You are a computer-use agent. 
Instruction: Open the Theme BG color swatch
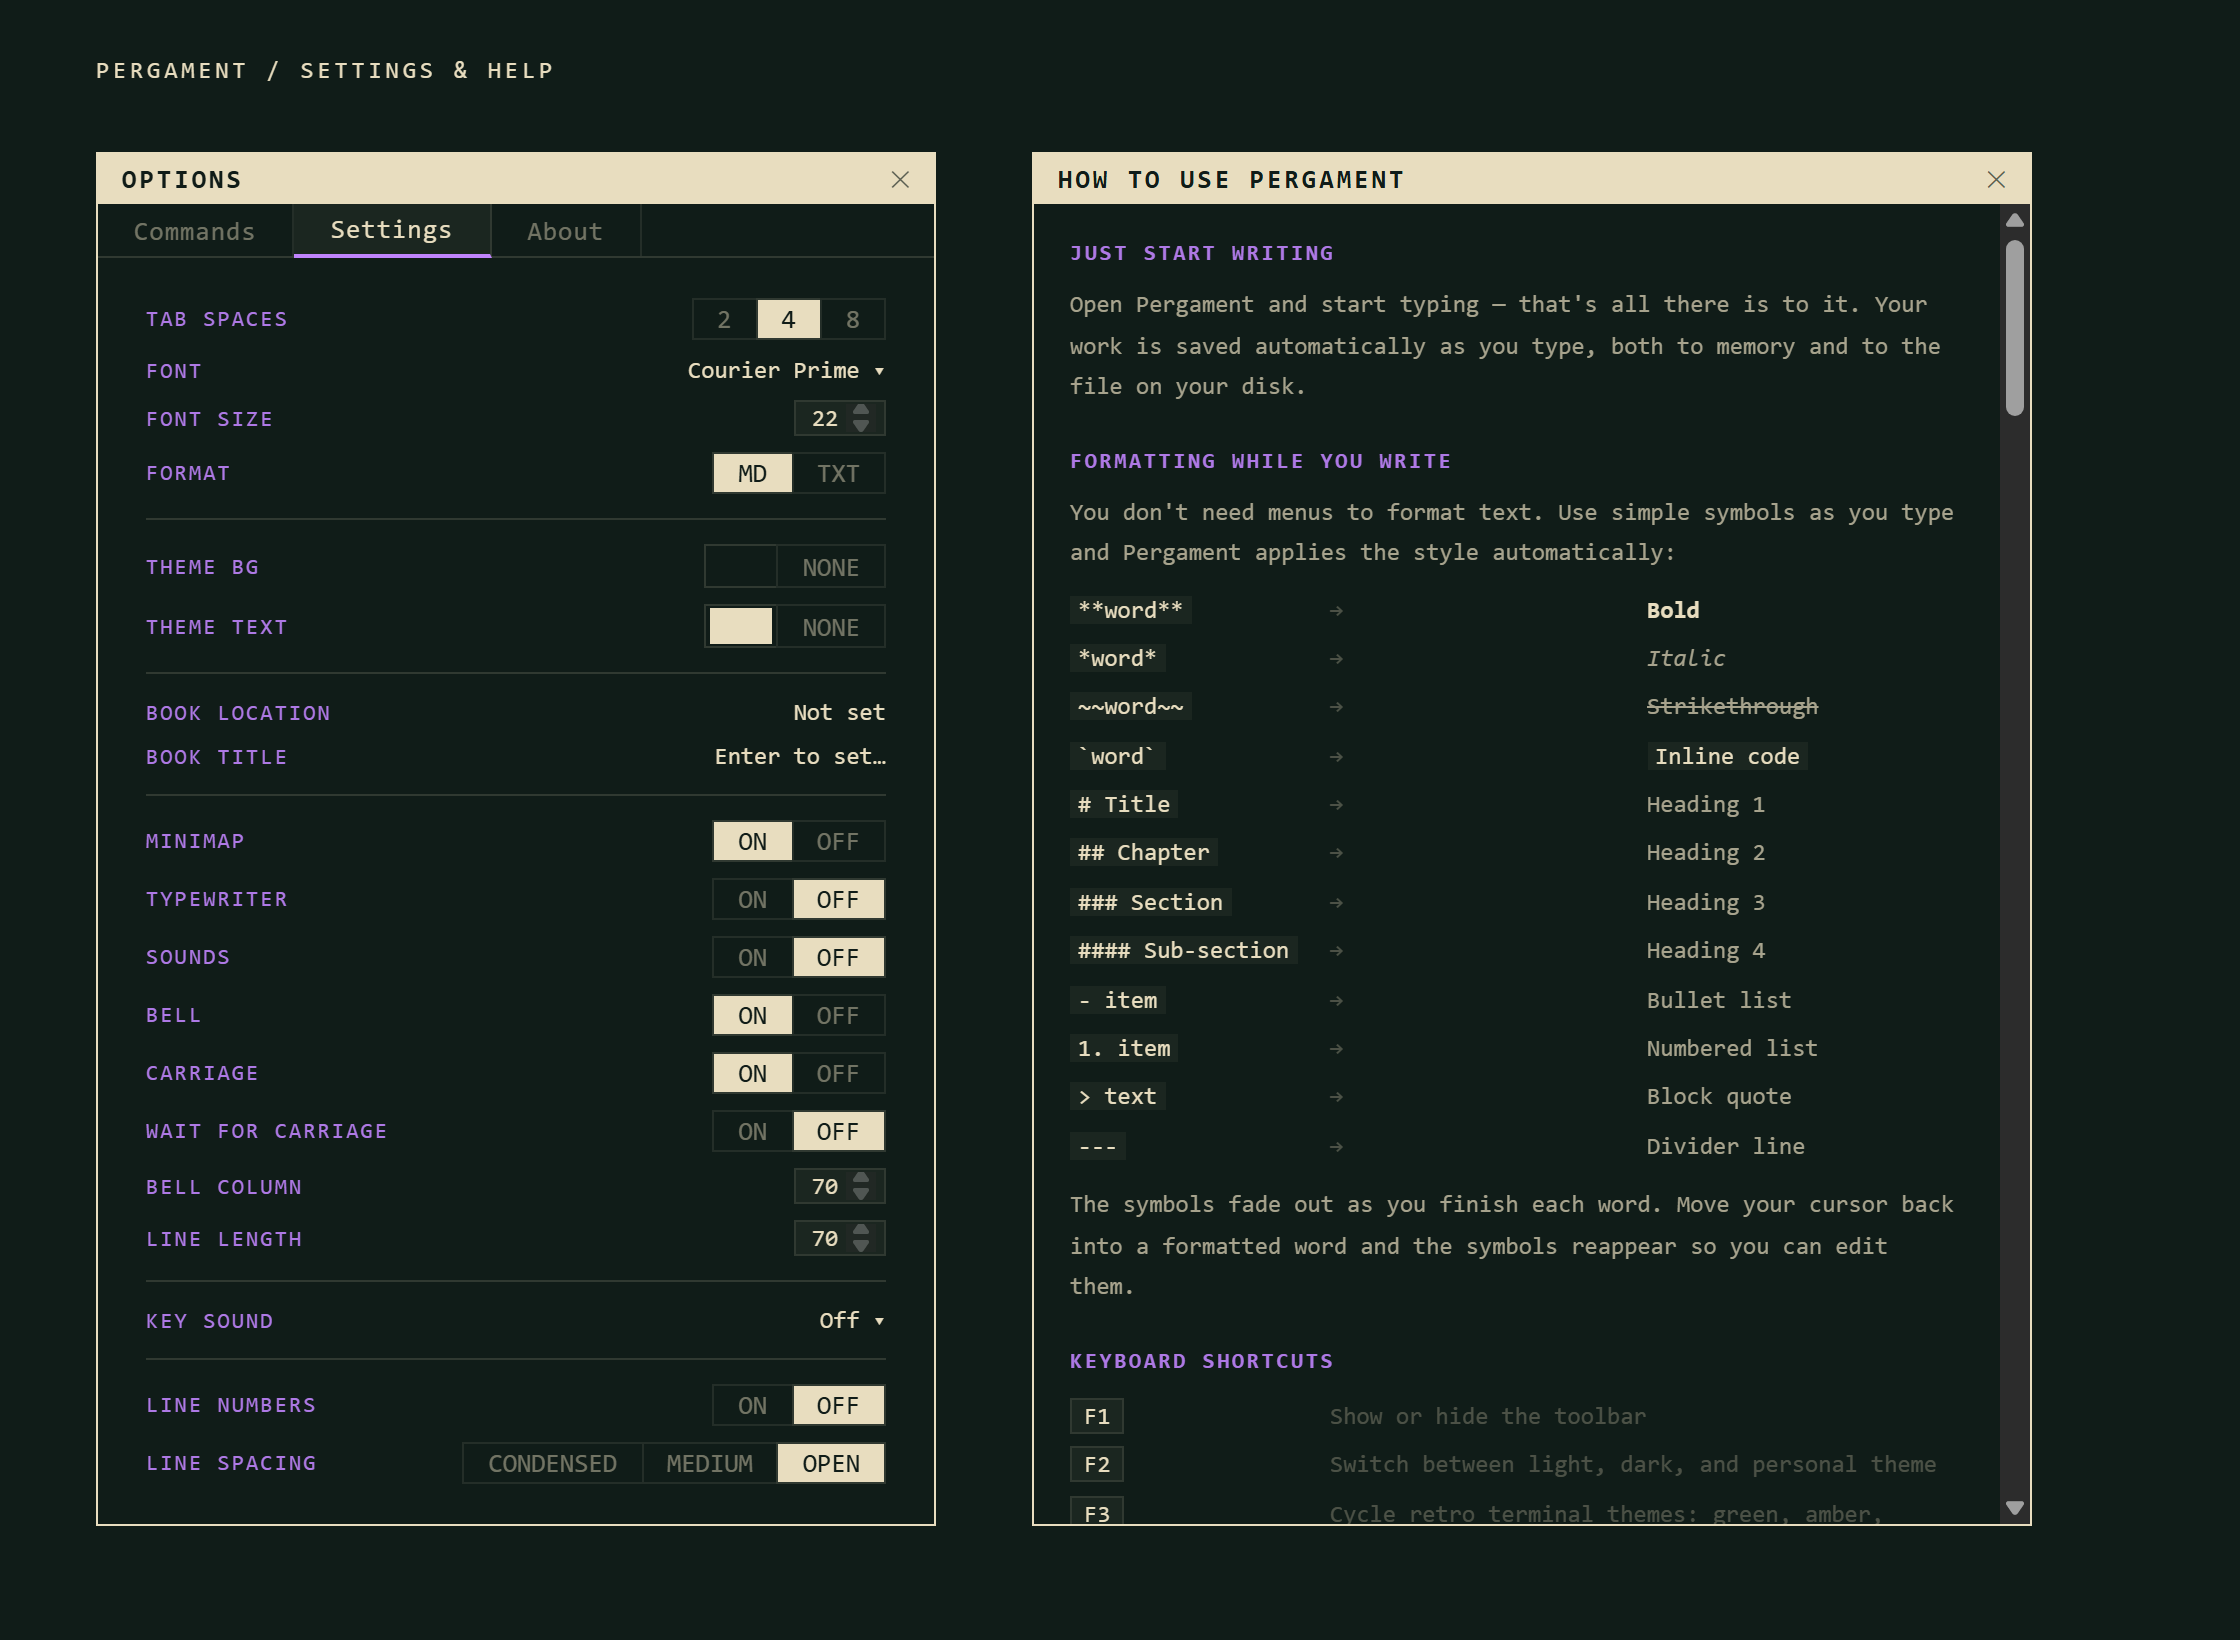741,567
